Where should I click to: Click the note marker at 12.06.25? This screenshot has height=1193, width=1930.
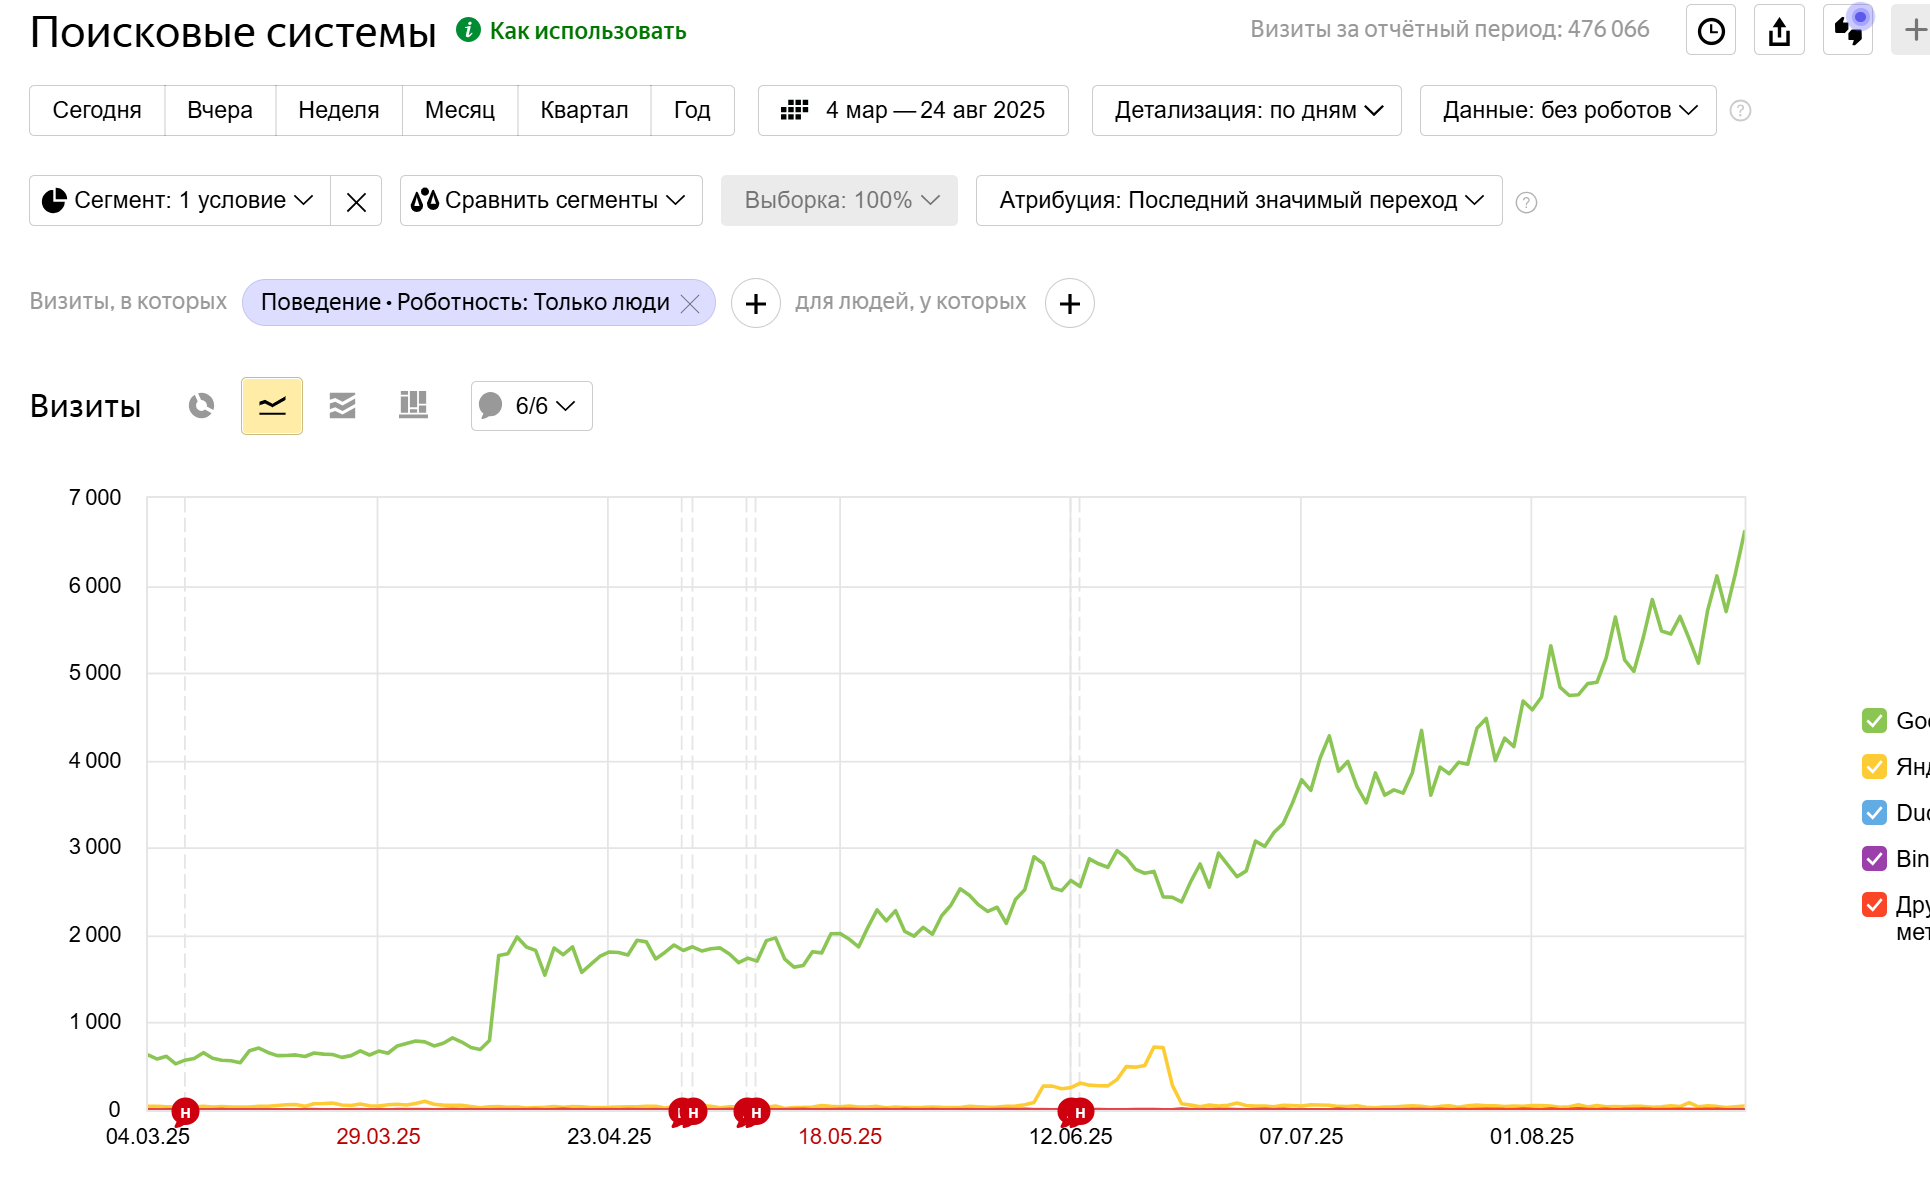1078,1112
